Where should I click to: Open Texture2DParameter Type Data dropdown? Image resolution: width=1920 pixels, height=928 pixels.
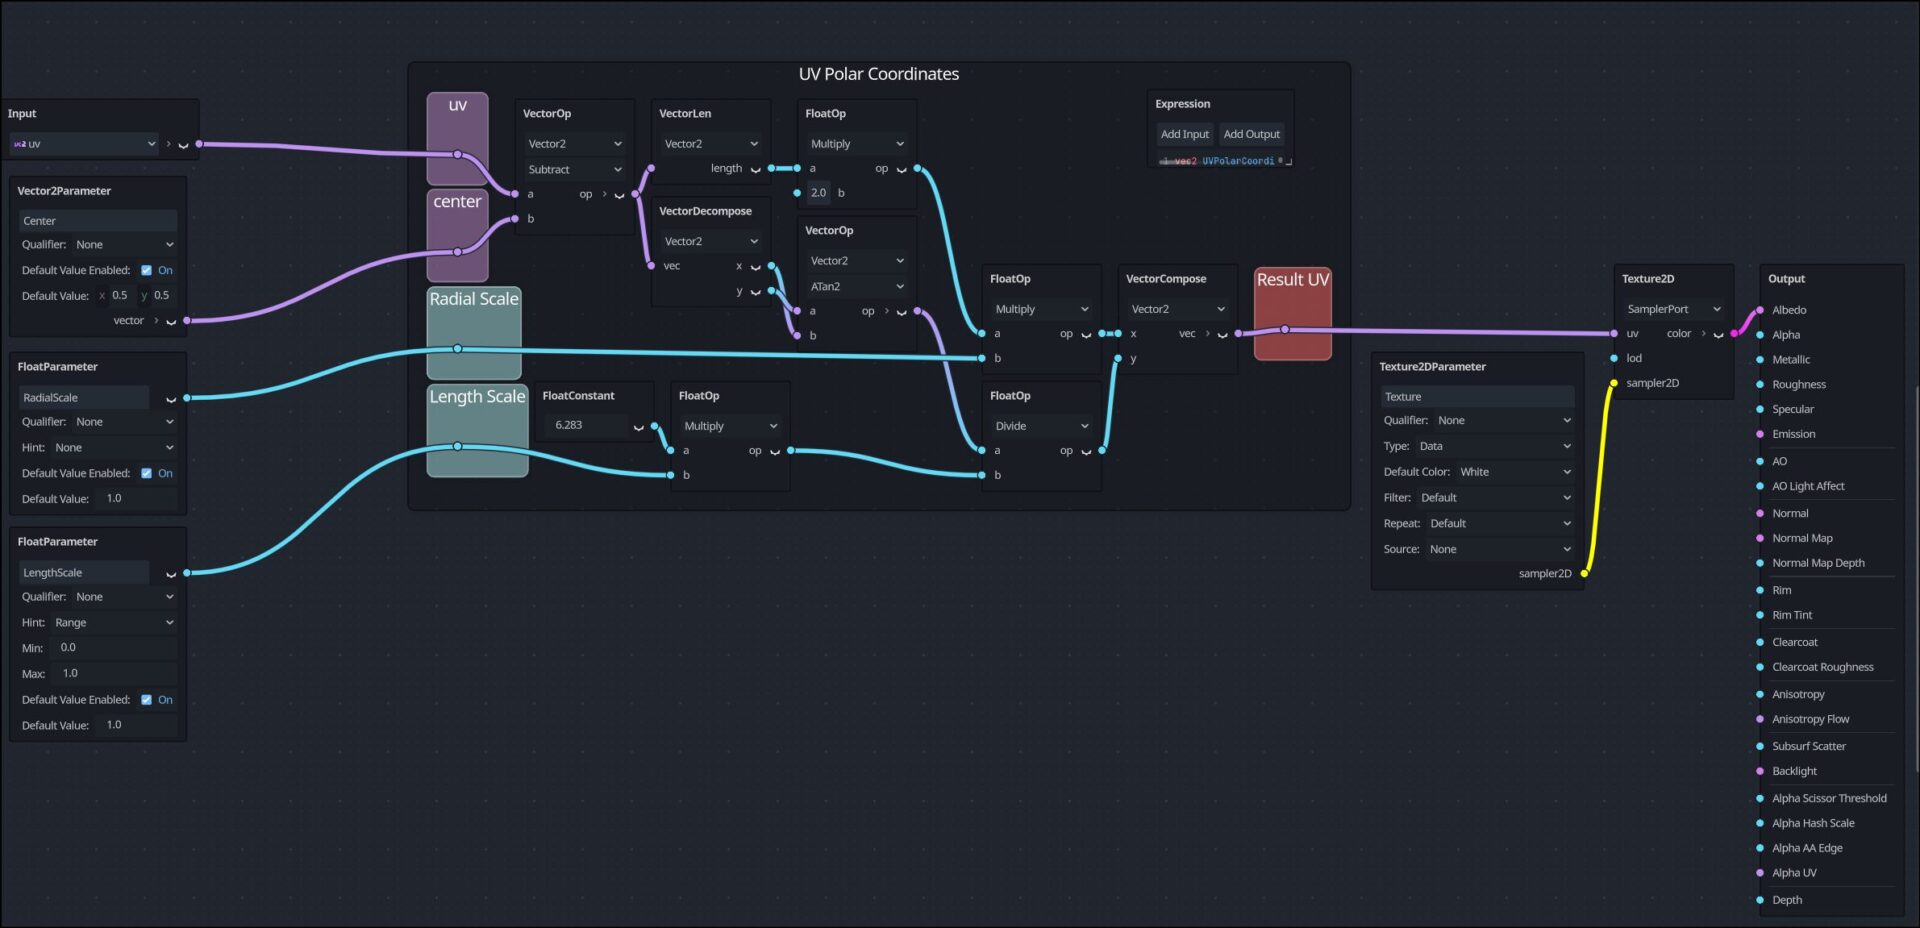coord(1495,446)
